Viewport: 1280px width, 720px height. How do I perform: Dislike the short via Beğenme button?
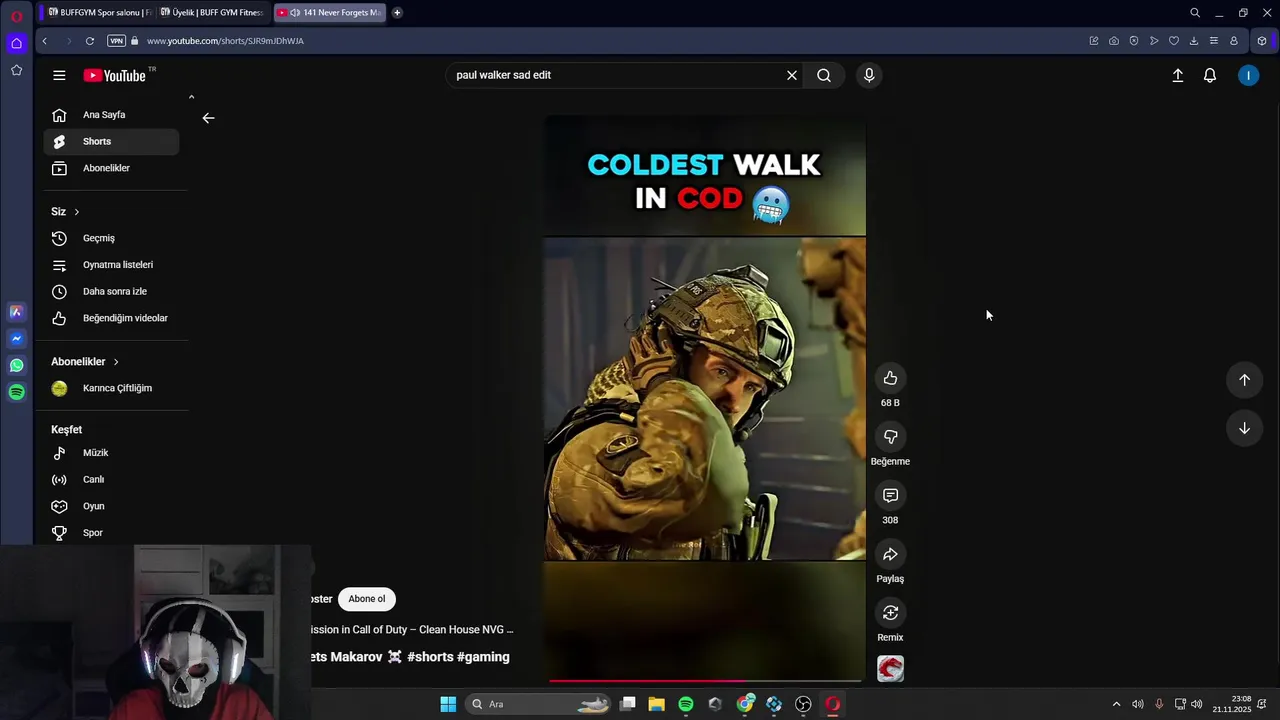tap(890, 437)
